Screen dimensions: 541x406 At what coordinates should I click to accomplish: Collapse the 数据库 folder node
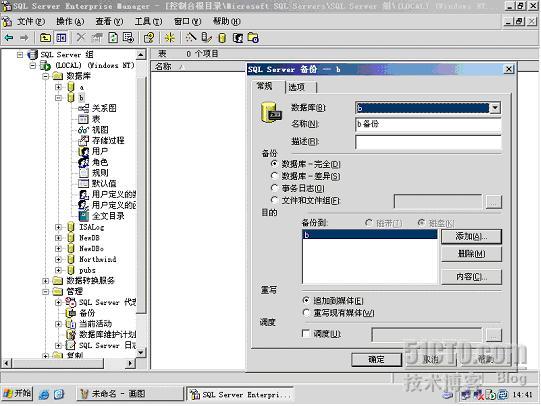46,76
